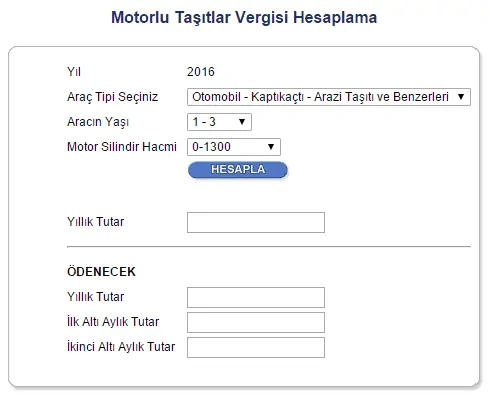Click the Aracın Yaşı label

pos(98,122)
